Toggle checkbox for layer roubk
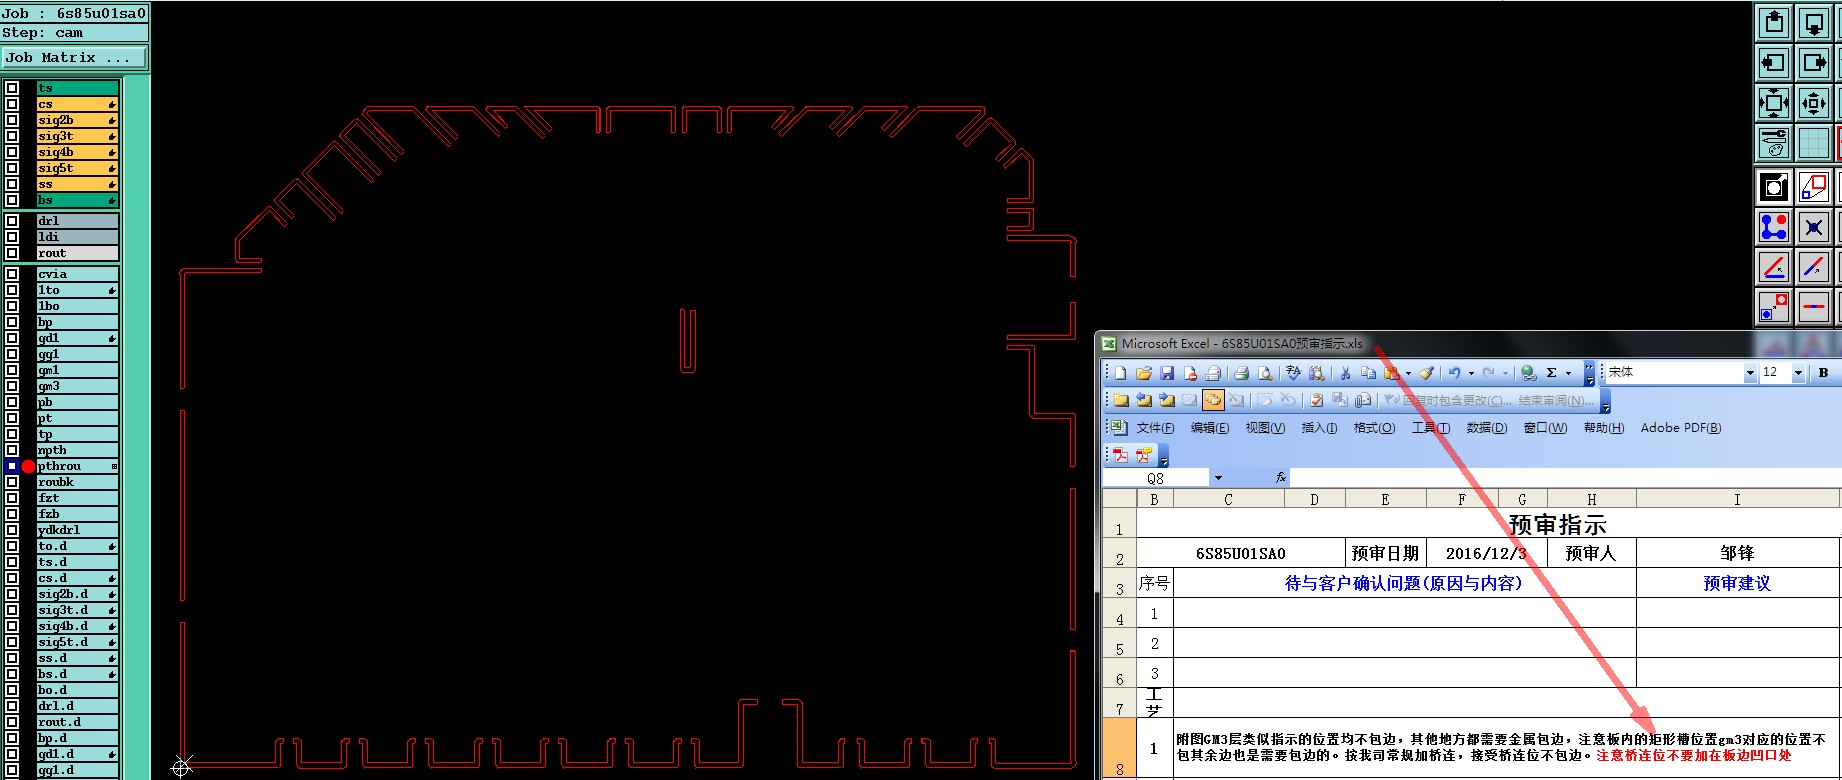Screen dimensions: 1842x780 (12, 482)
